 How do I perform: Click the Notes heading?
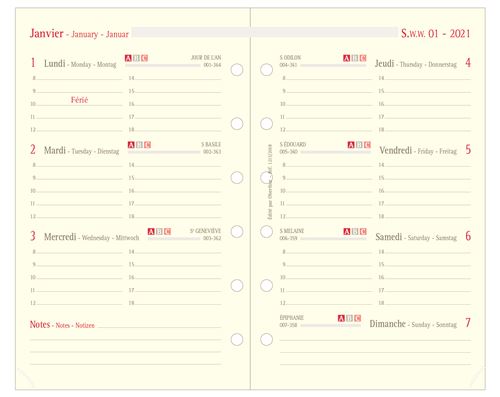click(x=40, y=324)
